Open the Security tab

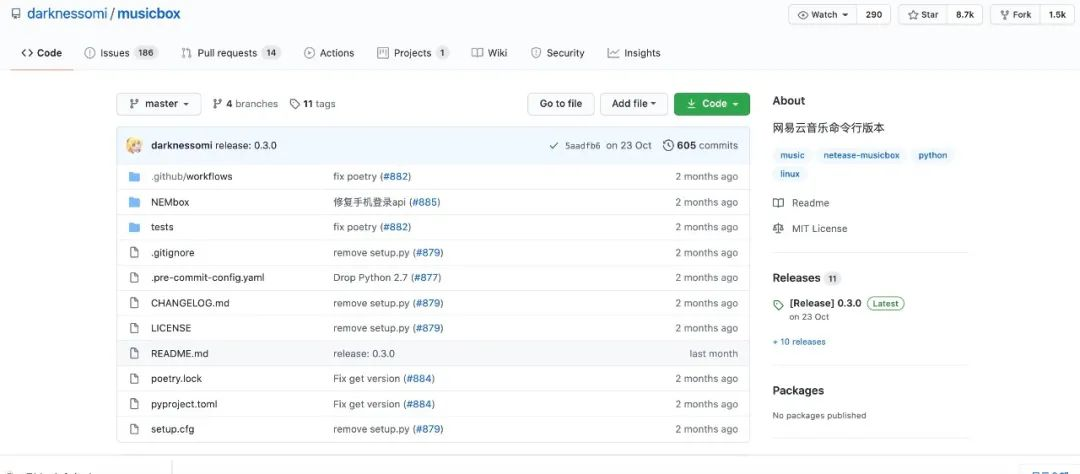(x=557, y=53)
